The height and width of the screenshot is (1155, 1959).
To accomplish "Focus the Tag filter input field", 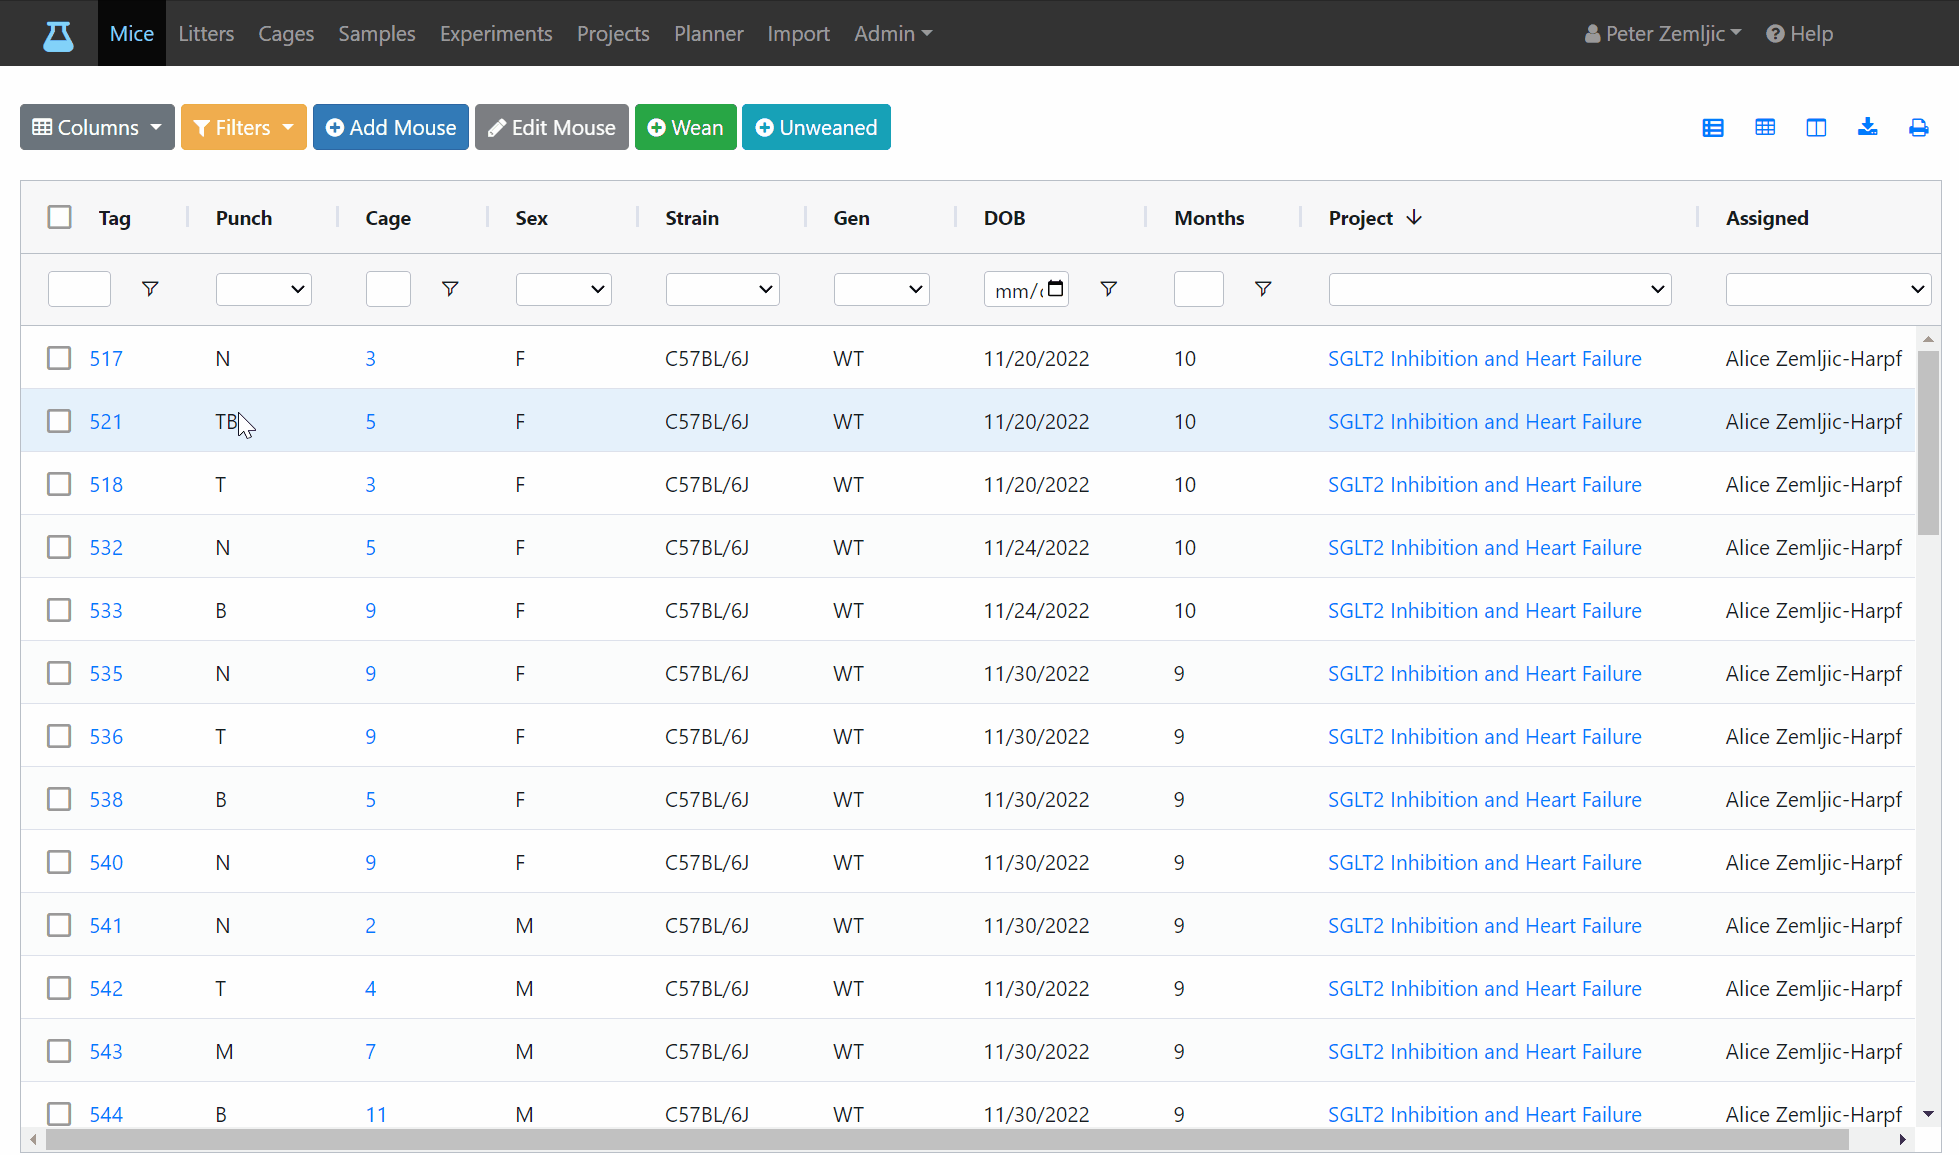I will pos(79,289).
